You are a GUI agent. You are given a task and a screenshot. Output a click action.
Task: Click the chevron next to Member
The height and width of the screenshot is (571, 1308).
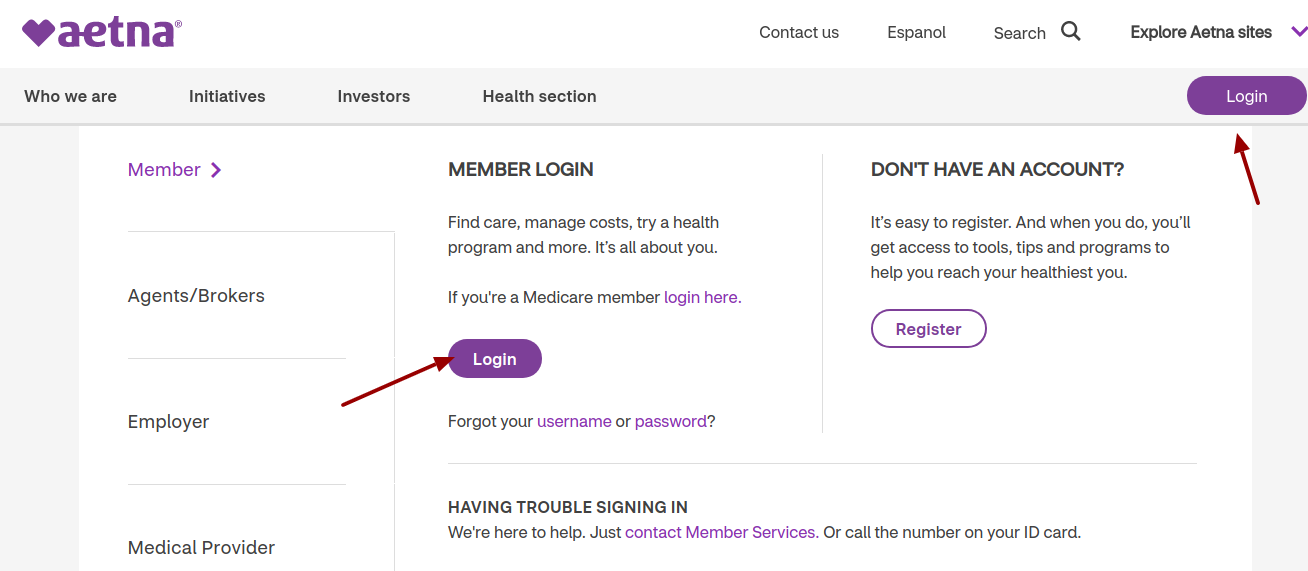tap(216, 170)
